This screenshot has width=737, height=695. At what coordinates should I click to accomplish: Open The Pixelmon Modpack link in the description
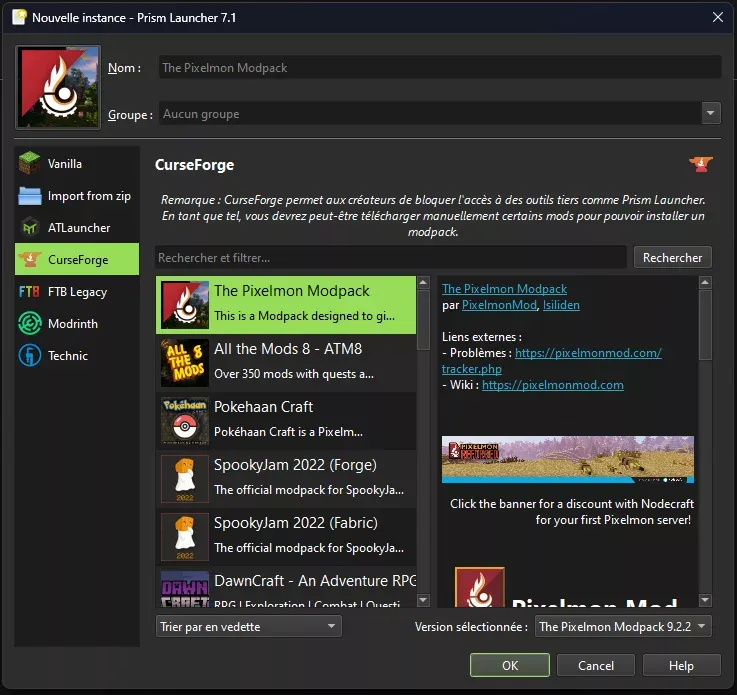tap(504, 289)
